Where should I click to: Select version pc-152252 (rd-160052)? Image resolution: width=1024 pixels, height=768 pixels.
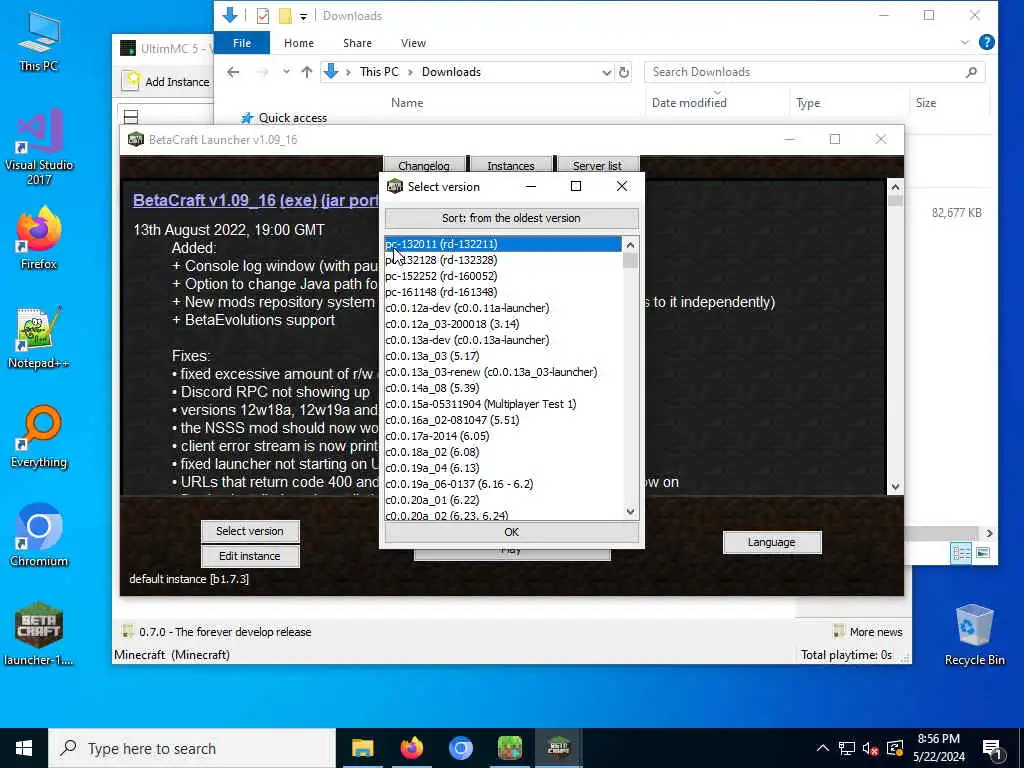click(x=503, y=276)
